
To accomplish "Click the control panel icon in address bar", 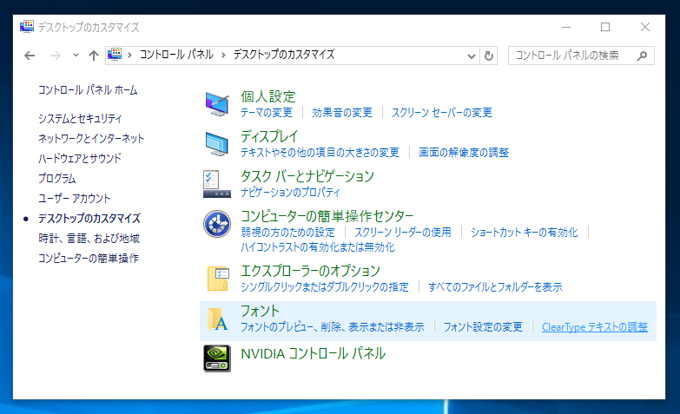I will coord(114,55).
